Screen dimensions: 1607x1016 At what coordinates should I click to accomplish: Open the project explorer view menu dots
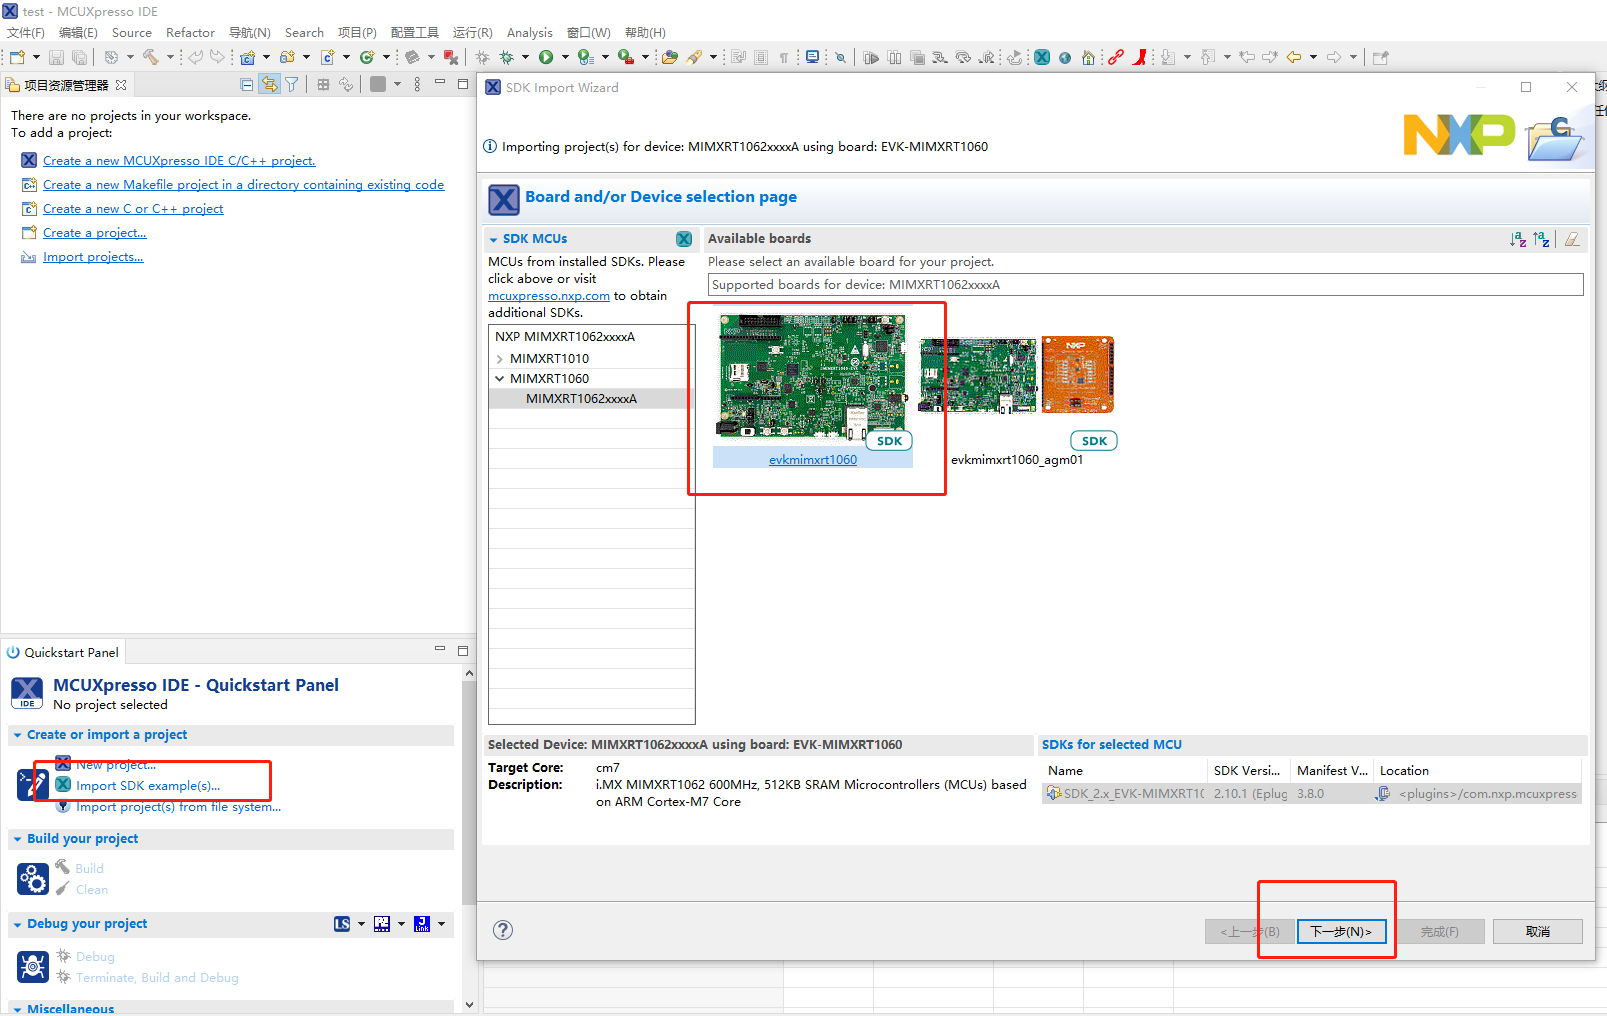coord(417,85)
